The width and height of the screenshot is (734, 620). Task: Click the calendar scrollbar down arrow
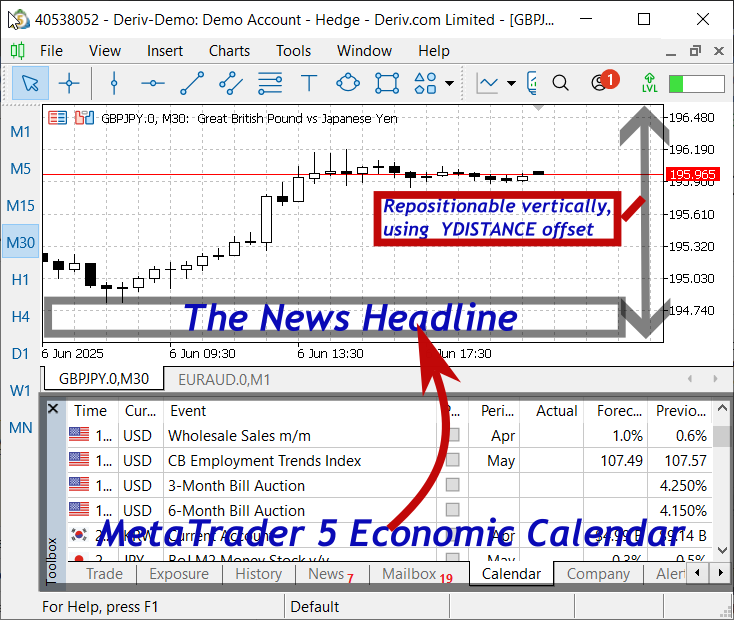(x=722, y=550)
